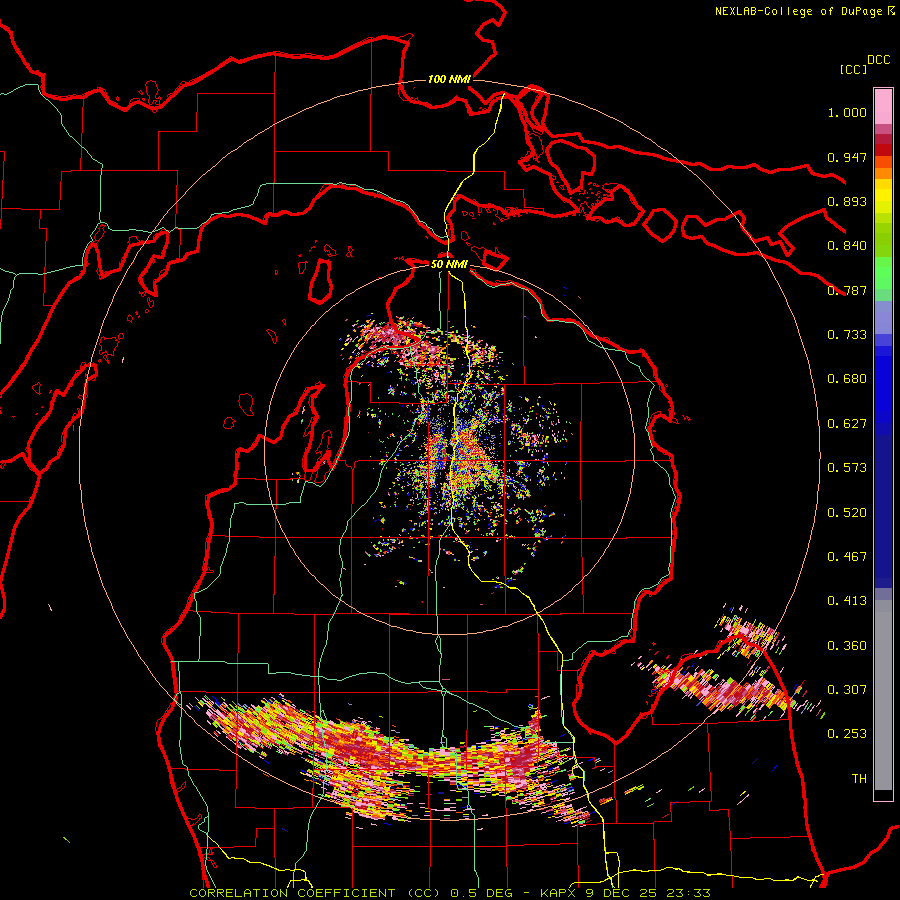
Task: Select the 1.000 legend value
Action: [847, 112]
